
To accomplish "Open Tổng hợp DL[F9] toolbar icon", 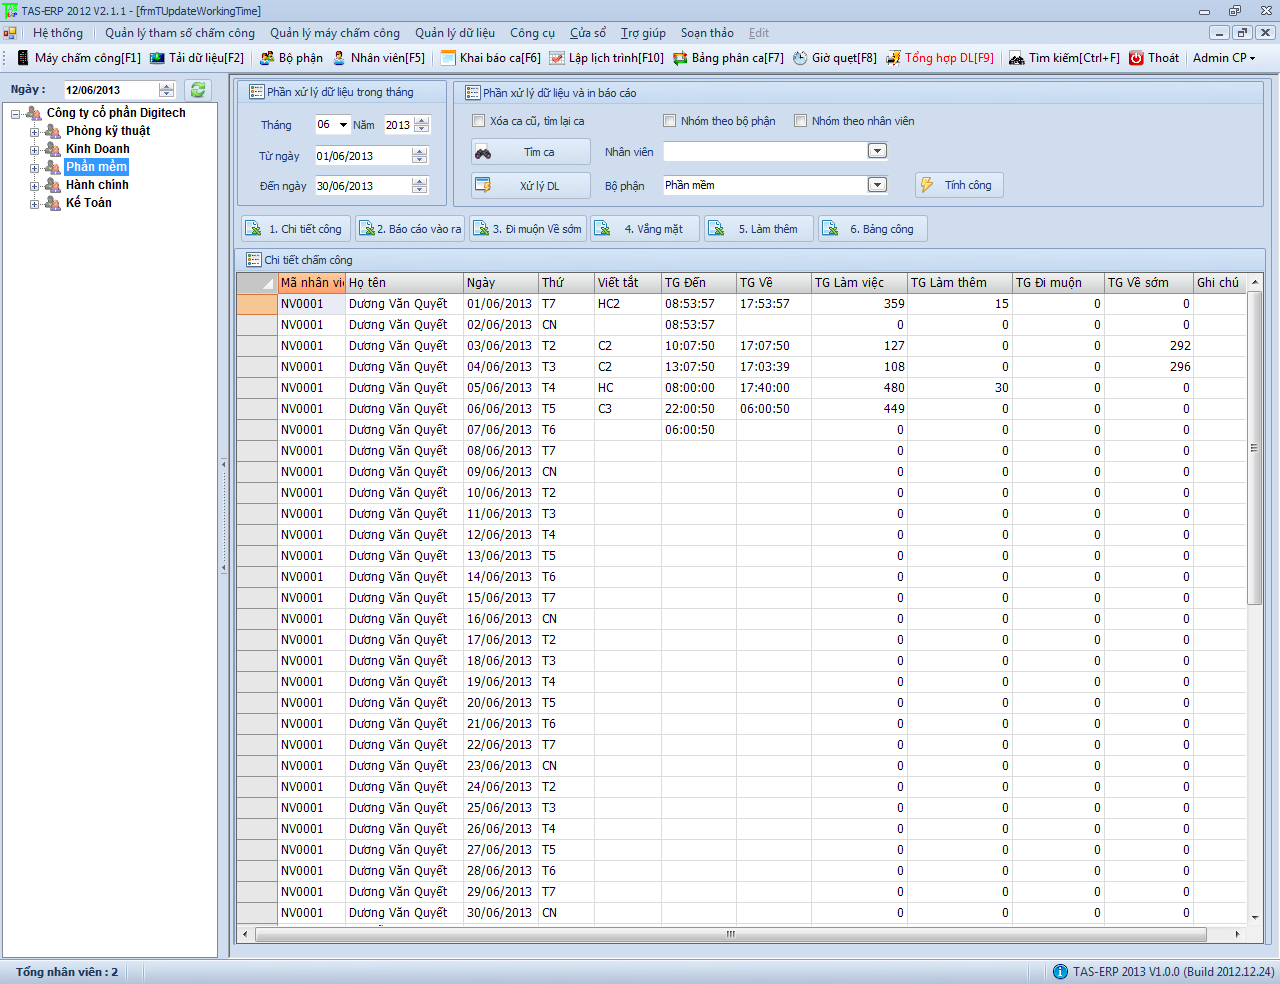I will tap(894, 58).
